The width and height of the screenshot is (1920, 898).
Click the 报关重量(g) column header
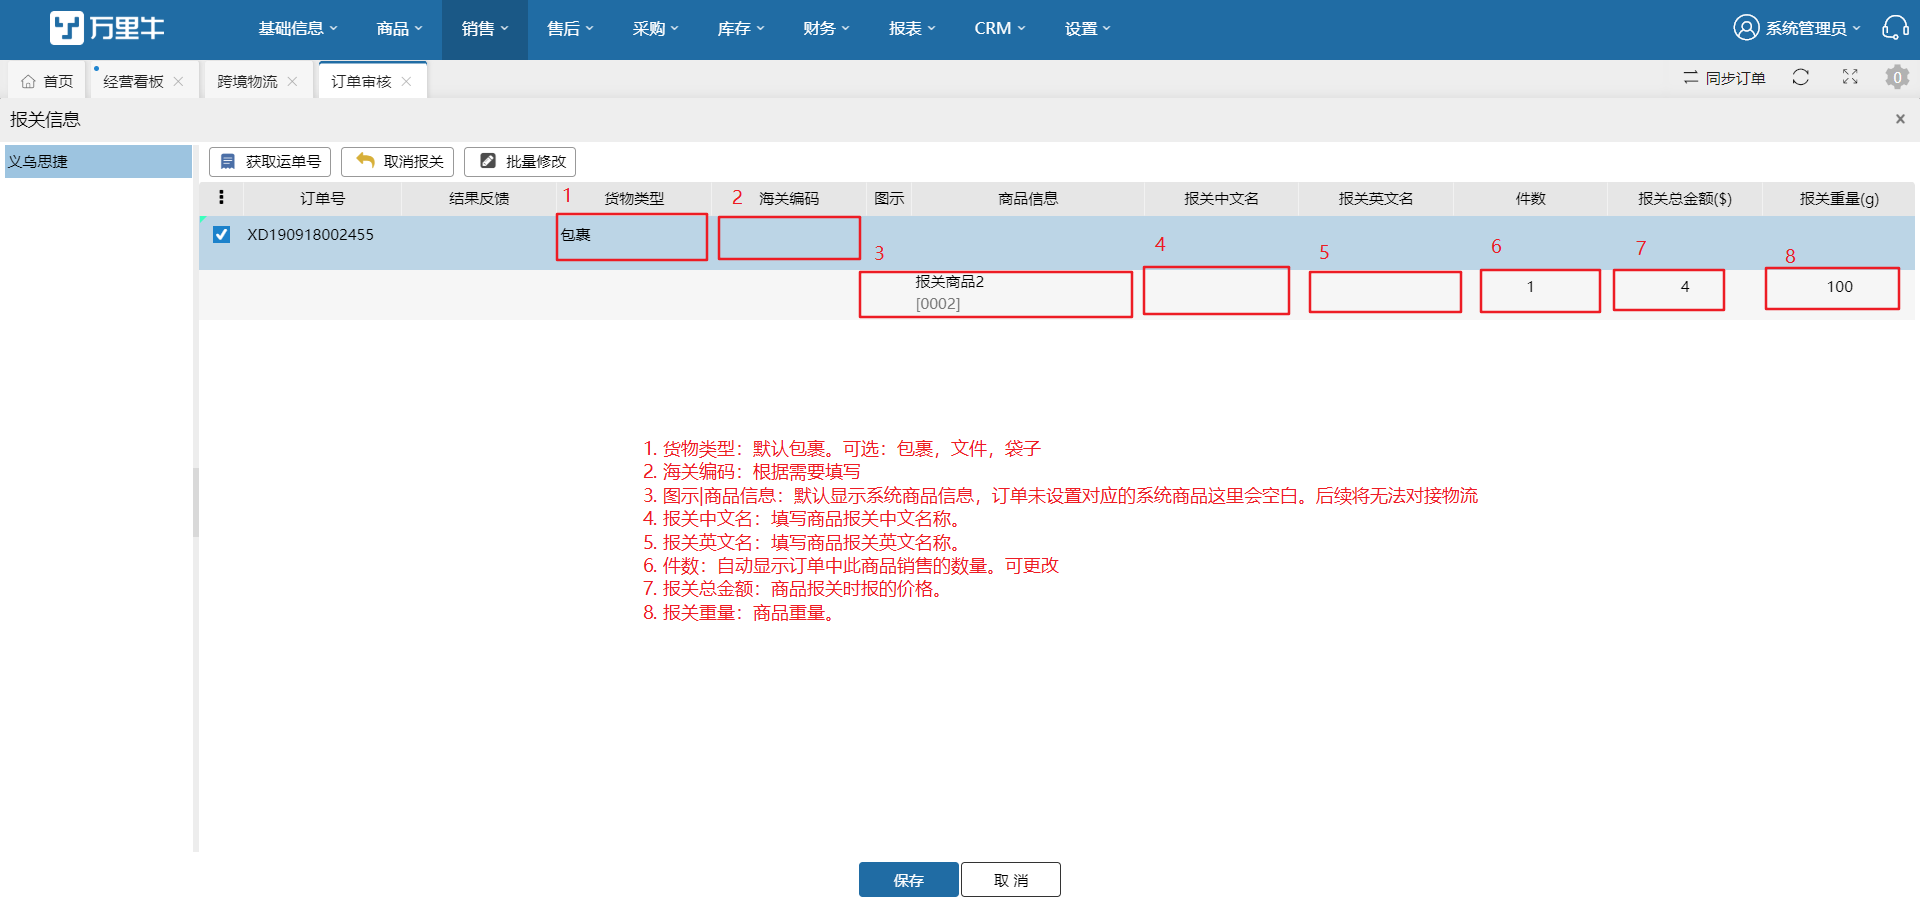click(x=1839, y=198)
